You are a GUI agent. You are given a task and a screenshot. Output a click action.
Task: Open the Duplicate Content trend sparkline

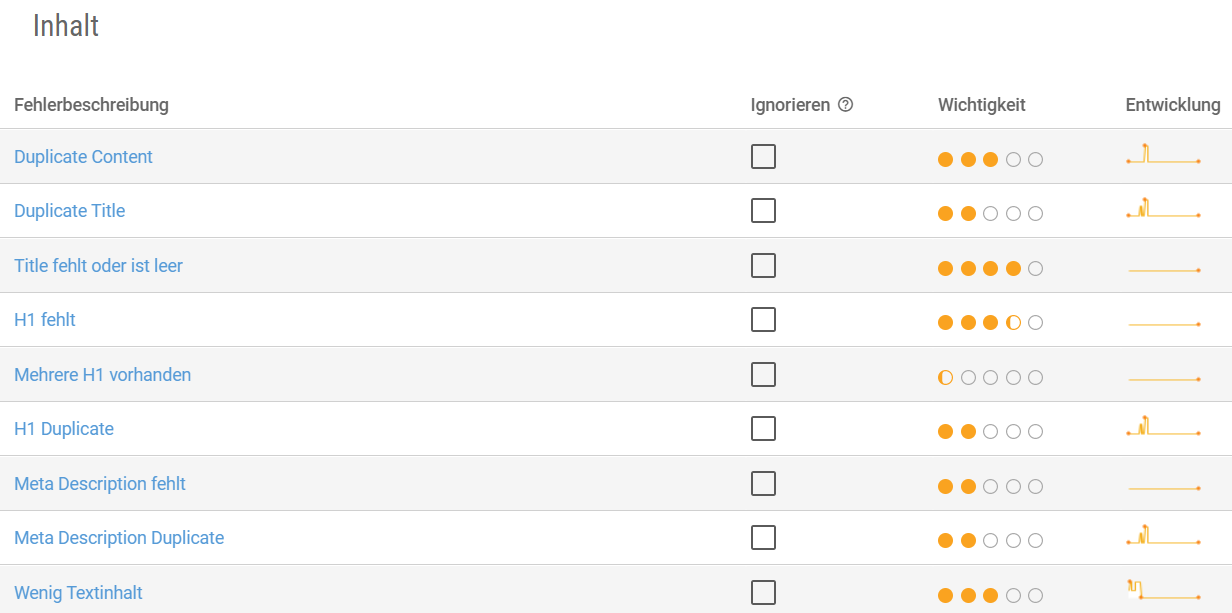(1163, 154)
